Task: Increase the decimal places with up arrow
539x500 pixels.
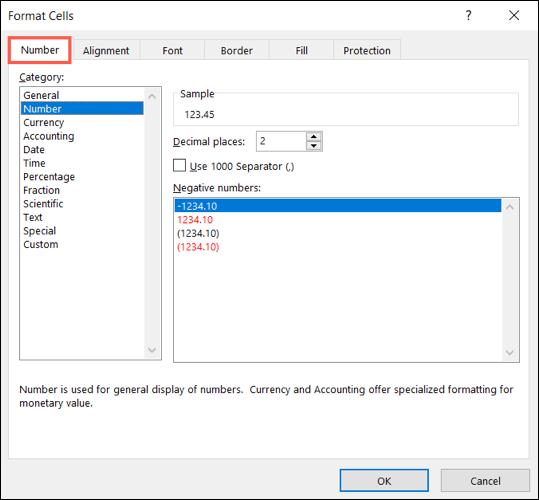Action: (x=314, y=137)
